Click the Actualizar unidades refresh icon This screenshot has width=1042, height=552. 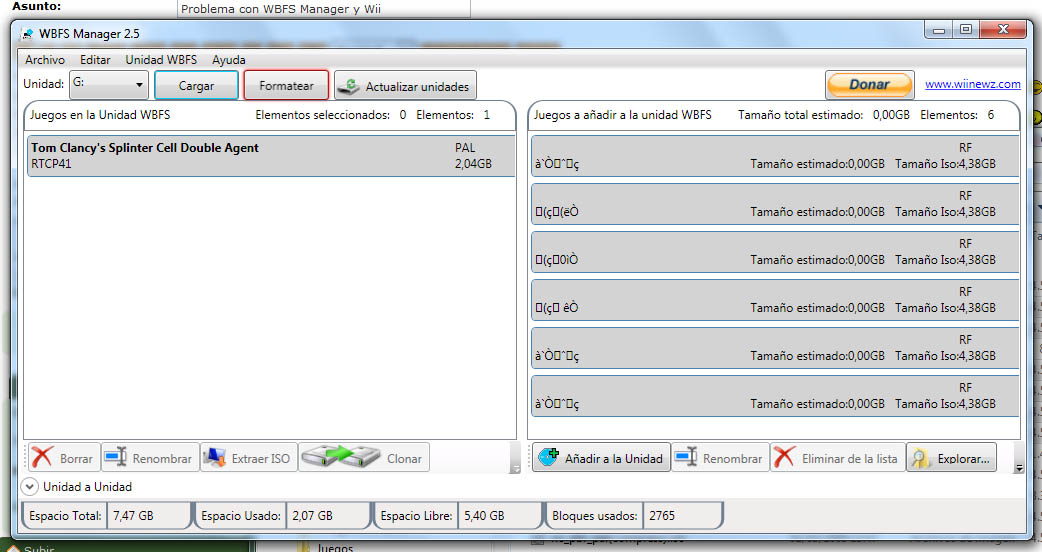tap(348, 86)
